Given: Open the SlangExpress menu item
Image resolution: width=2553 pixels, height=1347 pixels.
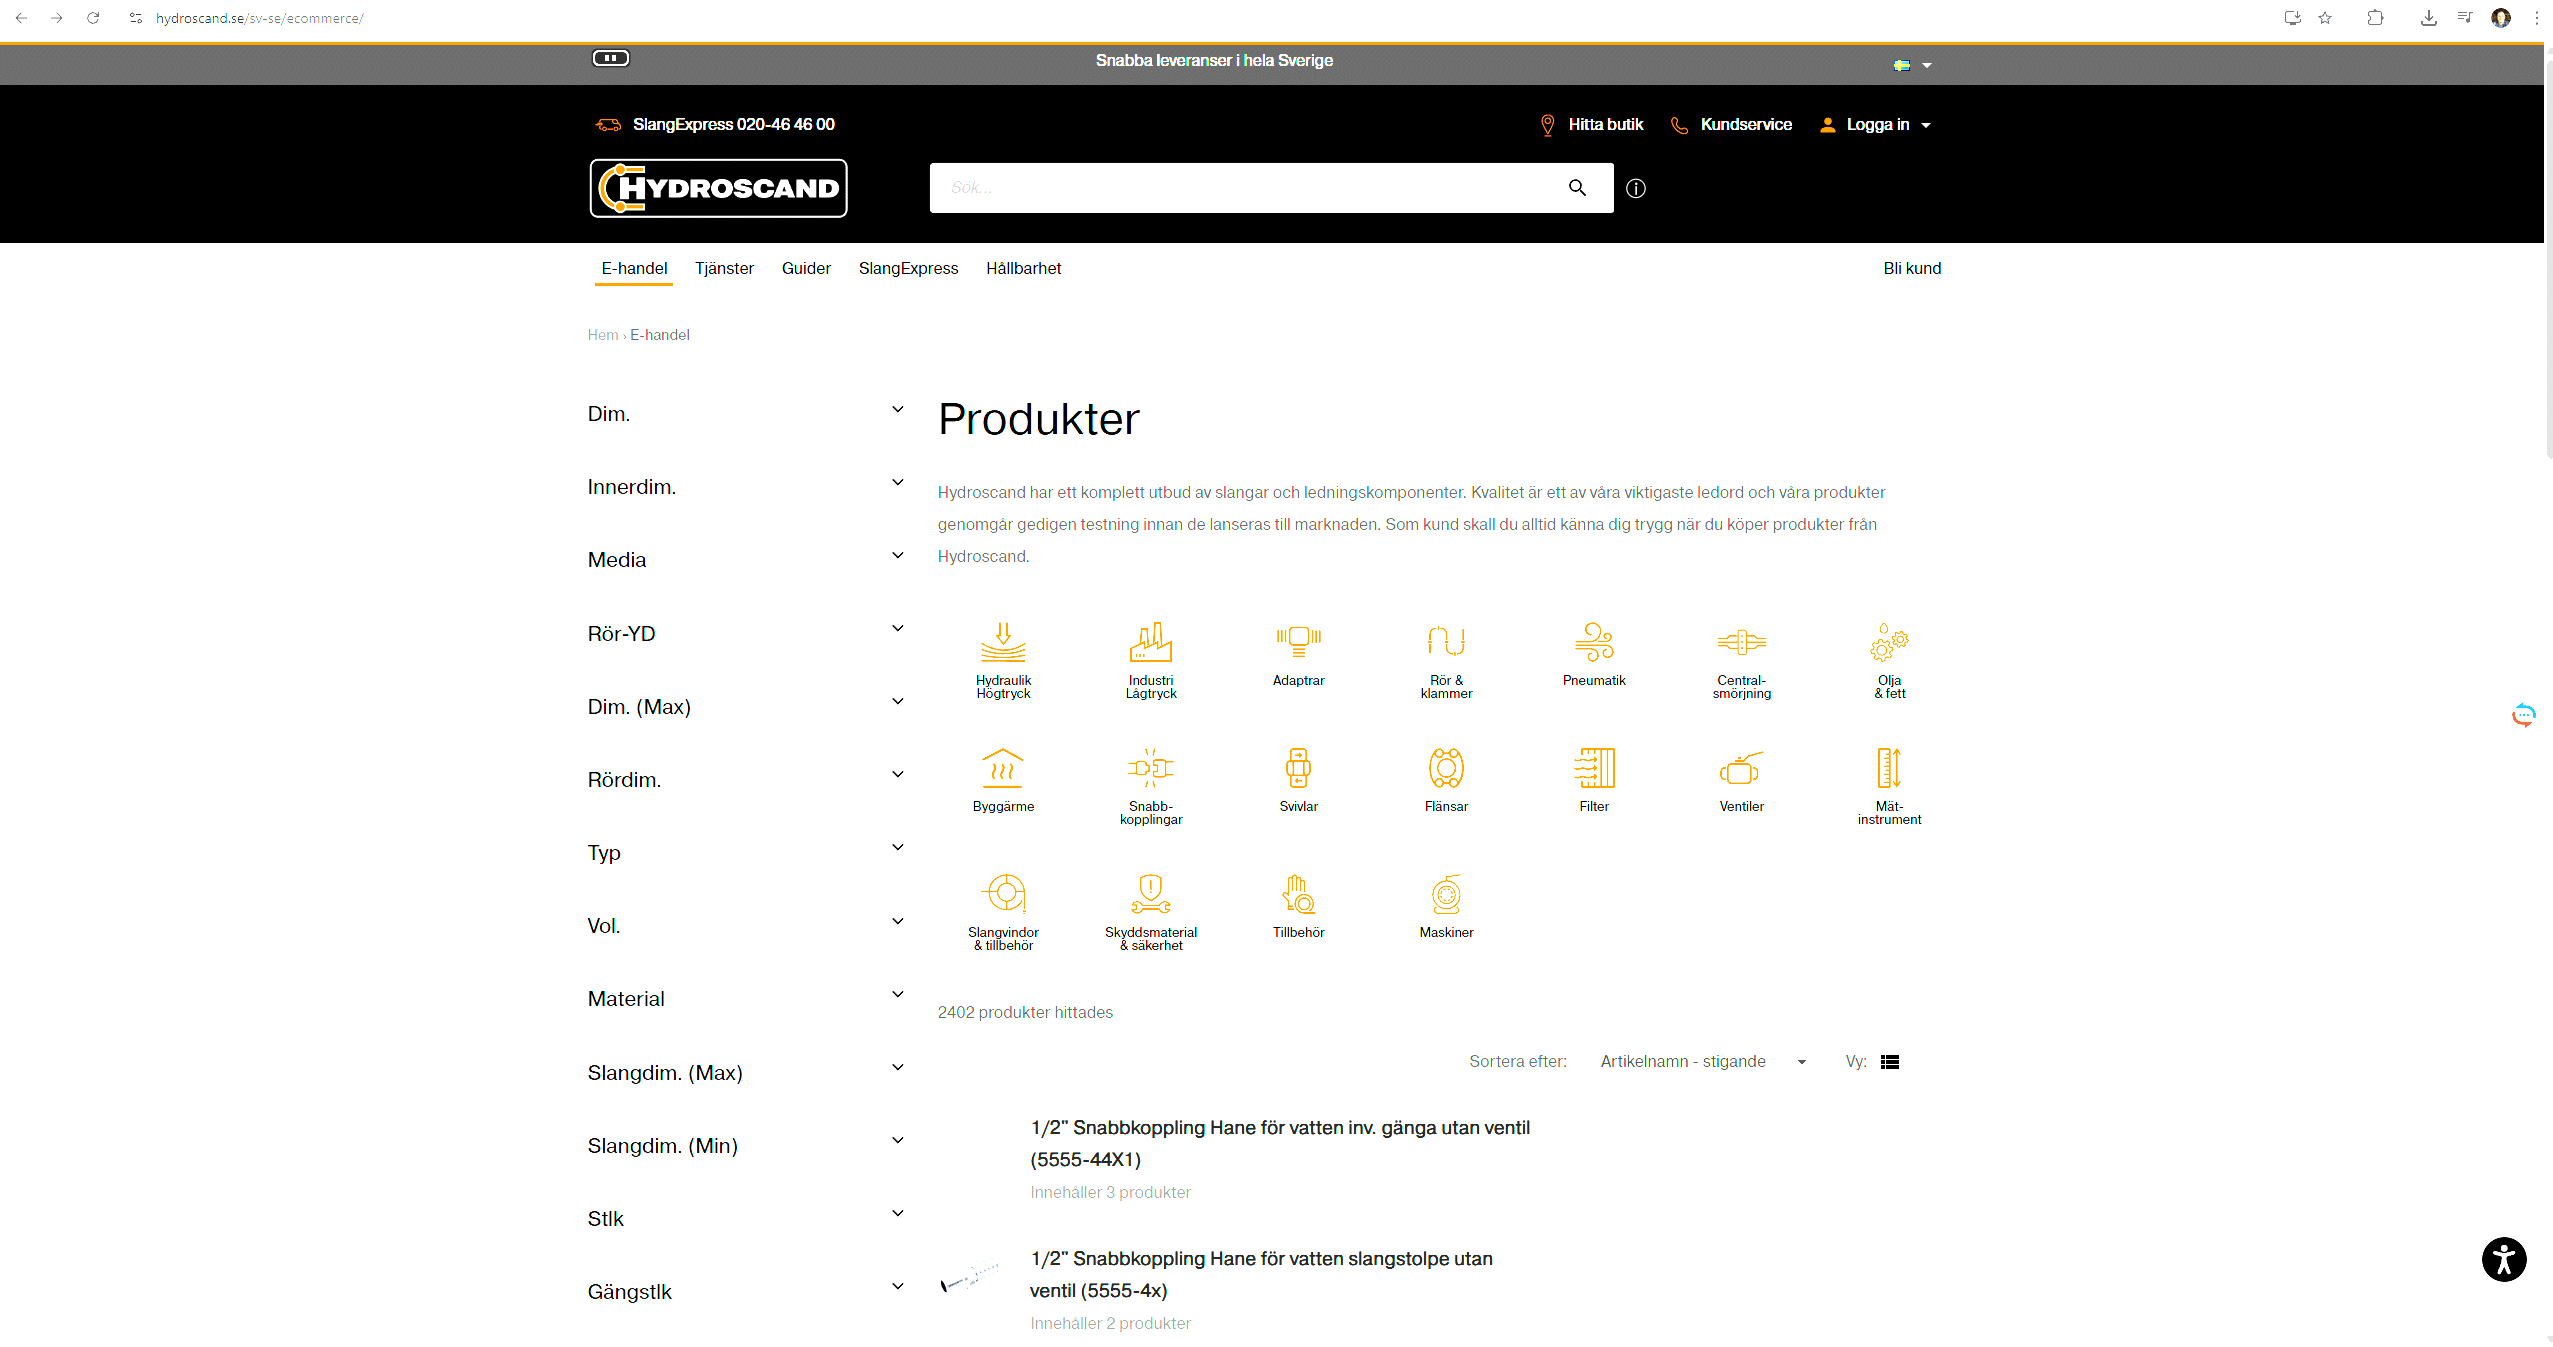Looking at the screenshot, I should point(907,268).
